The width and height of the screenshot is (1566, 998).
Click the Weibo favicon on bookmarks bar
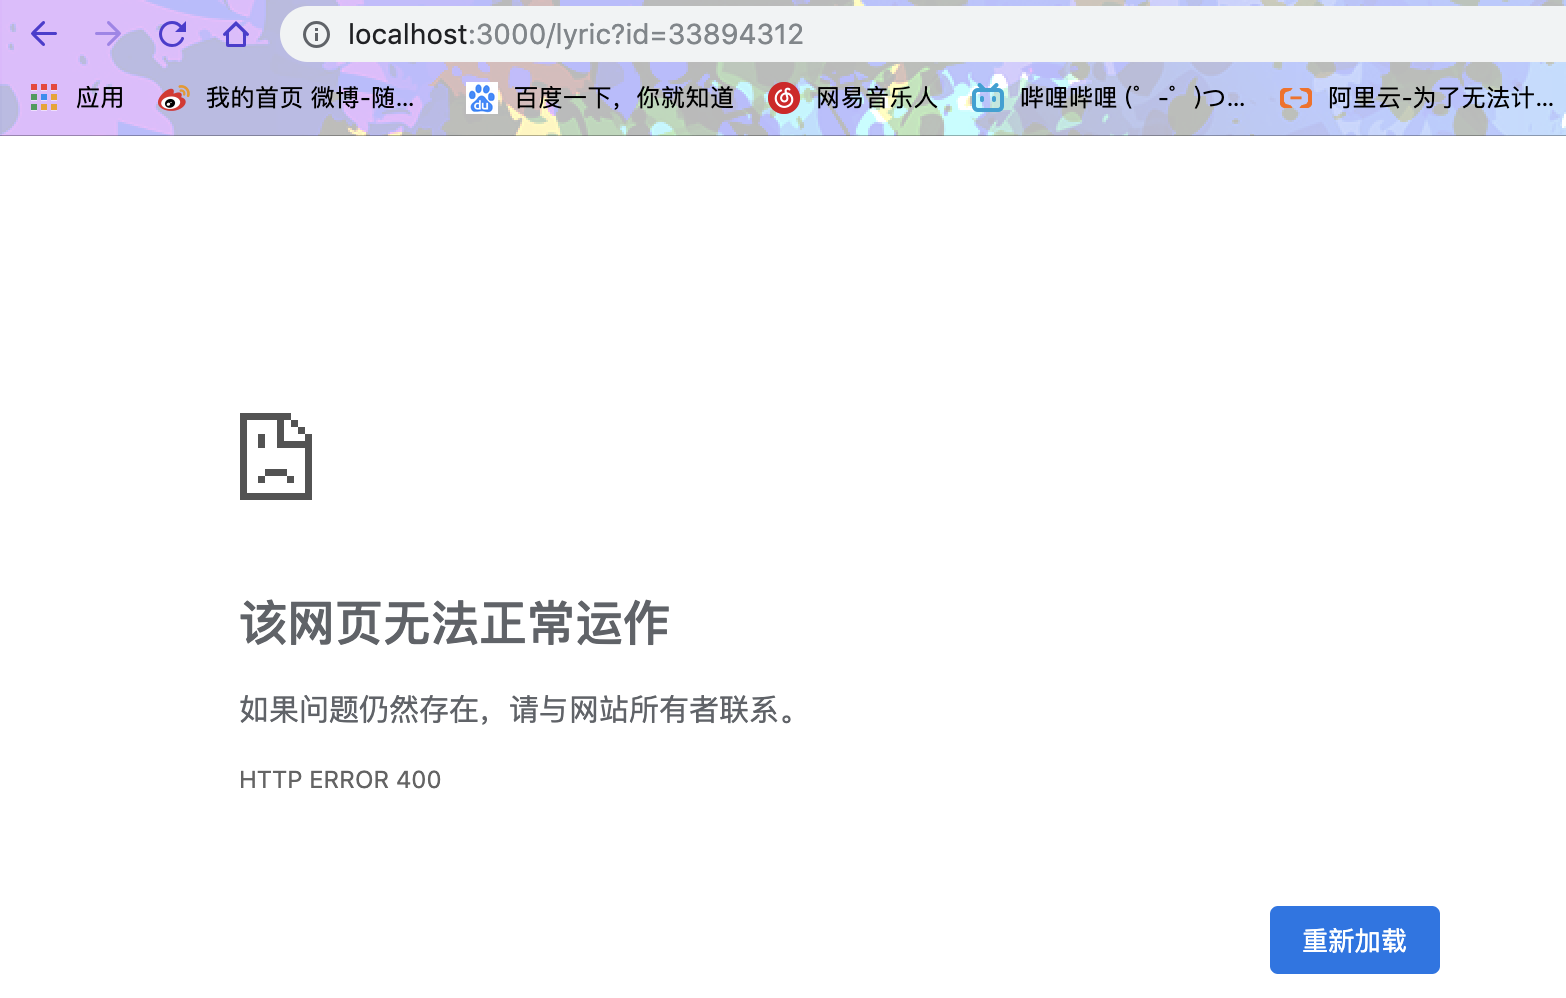[172, 97]
